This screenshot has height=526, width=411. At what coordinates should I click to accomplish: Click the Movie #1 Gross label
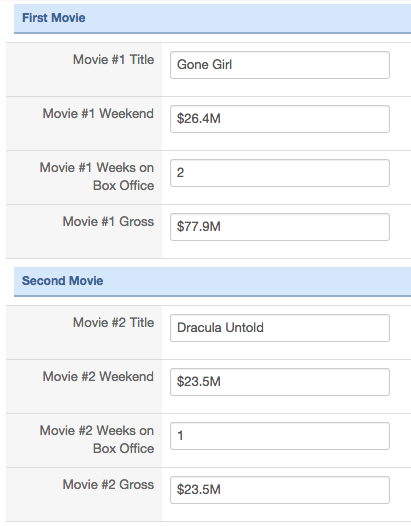click(x=108, y=222)
